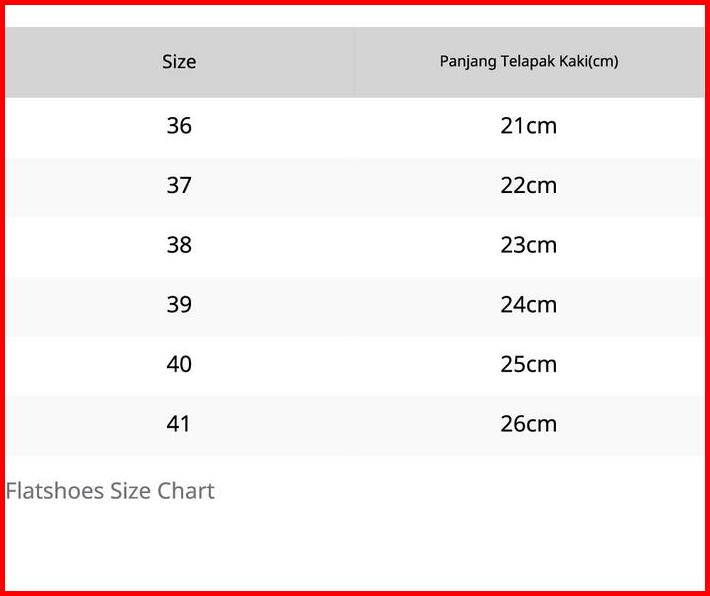Select the size 36 cell
This screenshot has height=596, width=710.
pos(179,126)
